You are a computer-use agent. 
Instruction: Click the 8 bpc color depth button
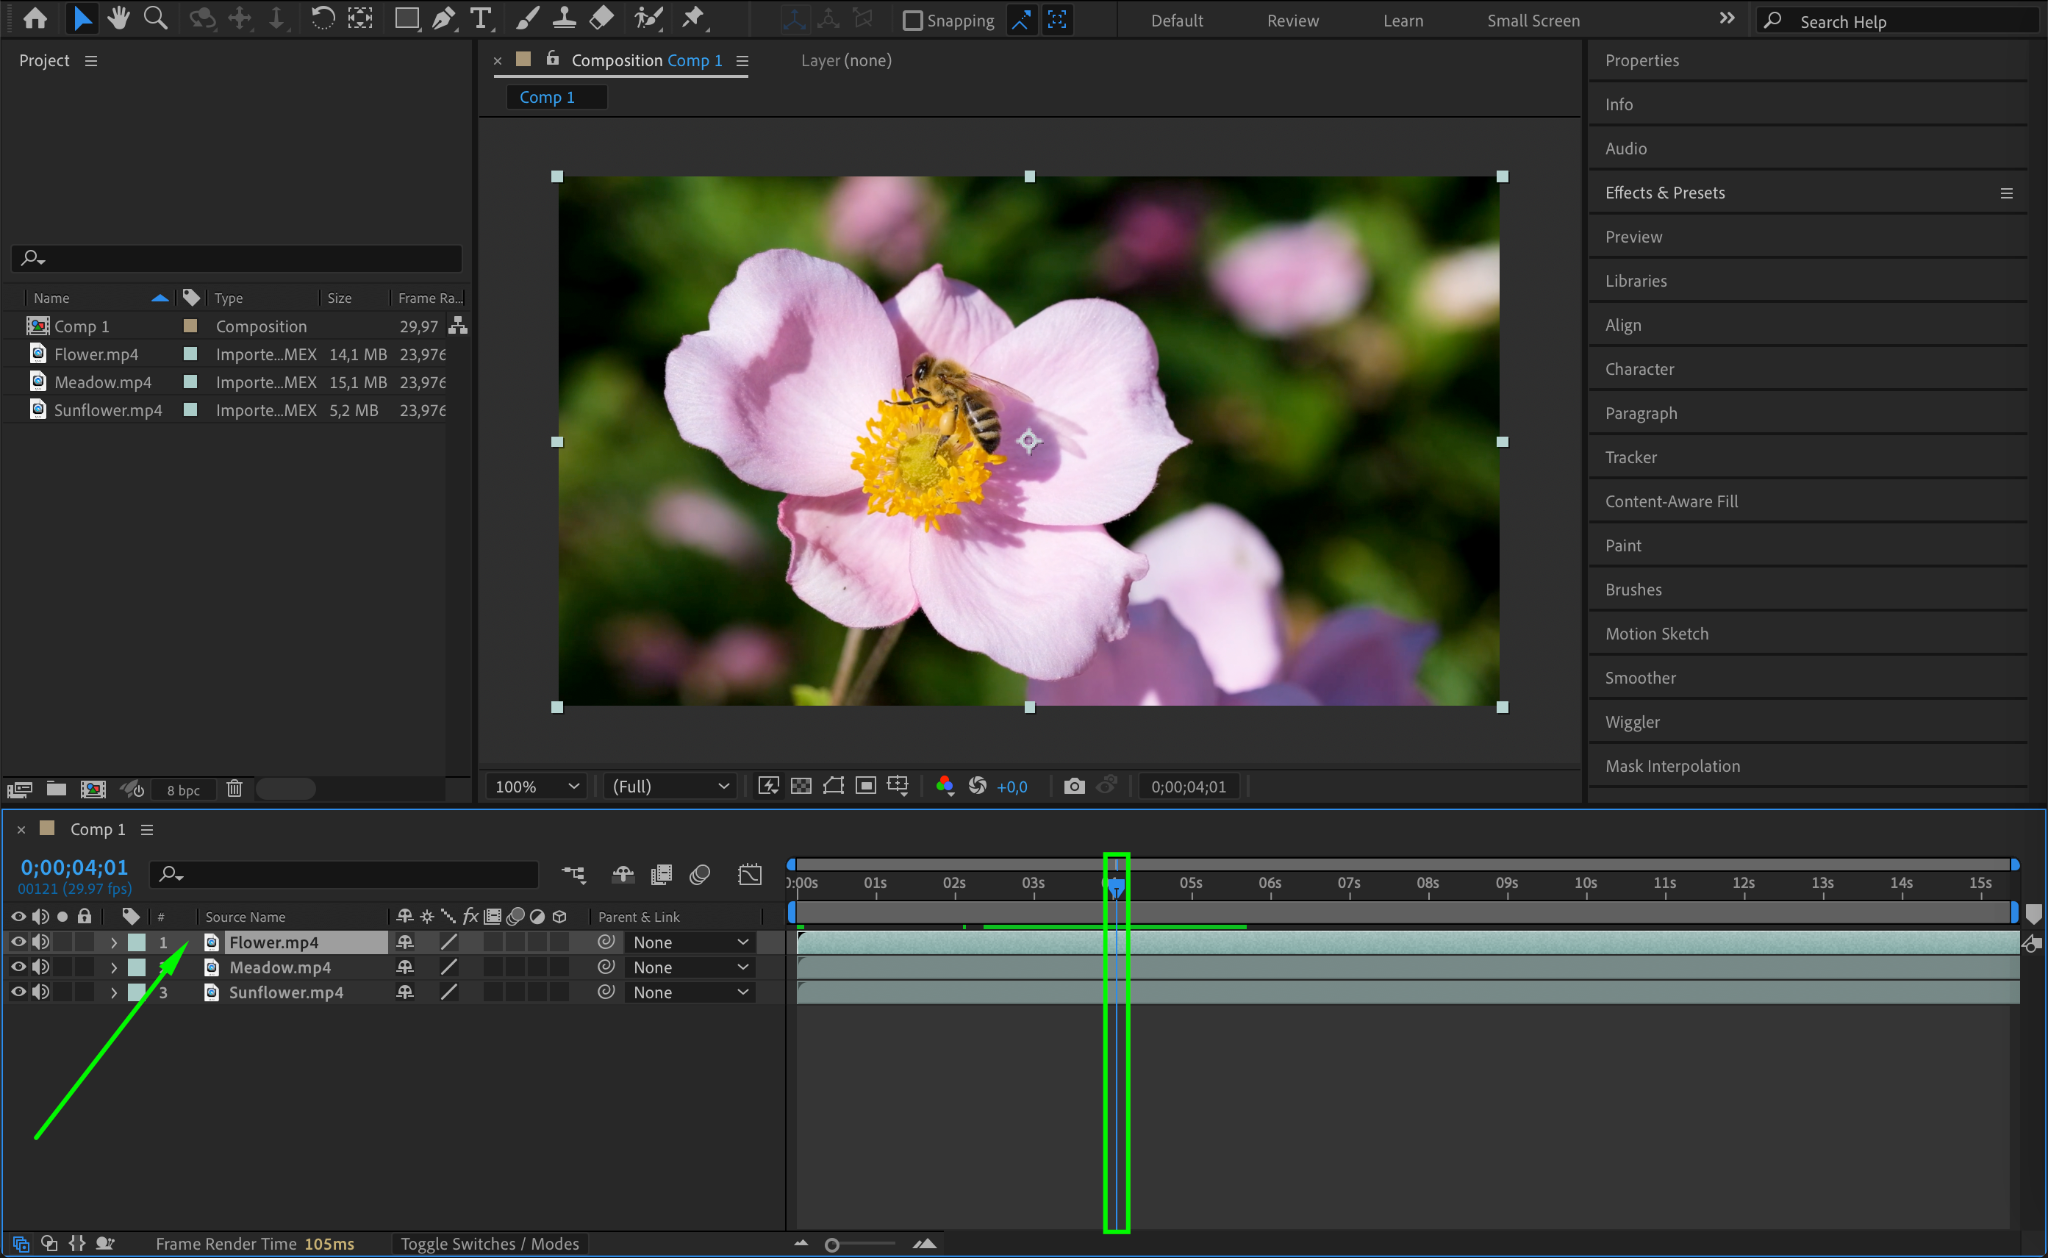pos(183,790)
